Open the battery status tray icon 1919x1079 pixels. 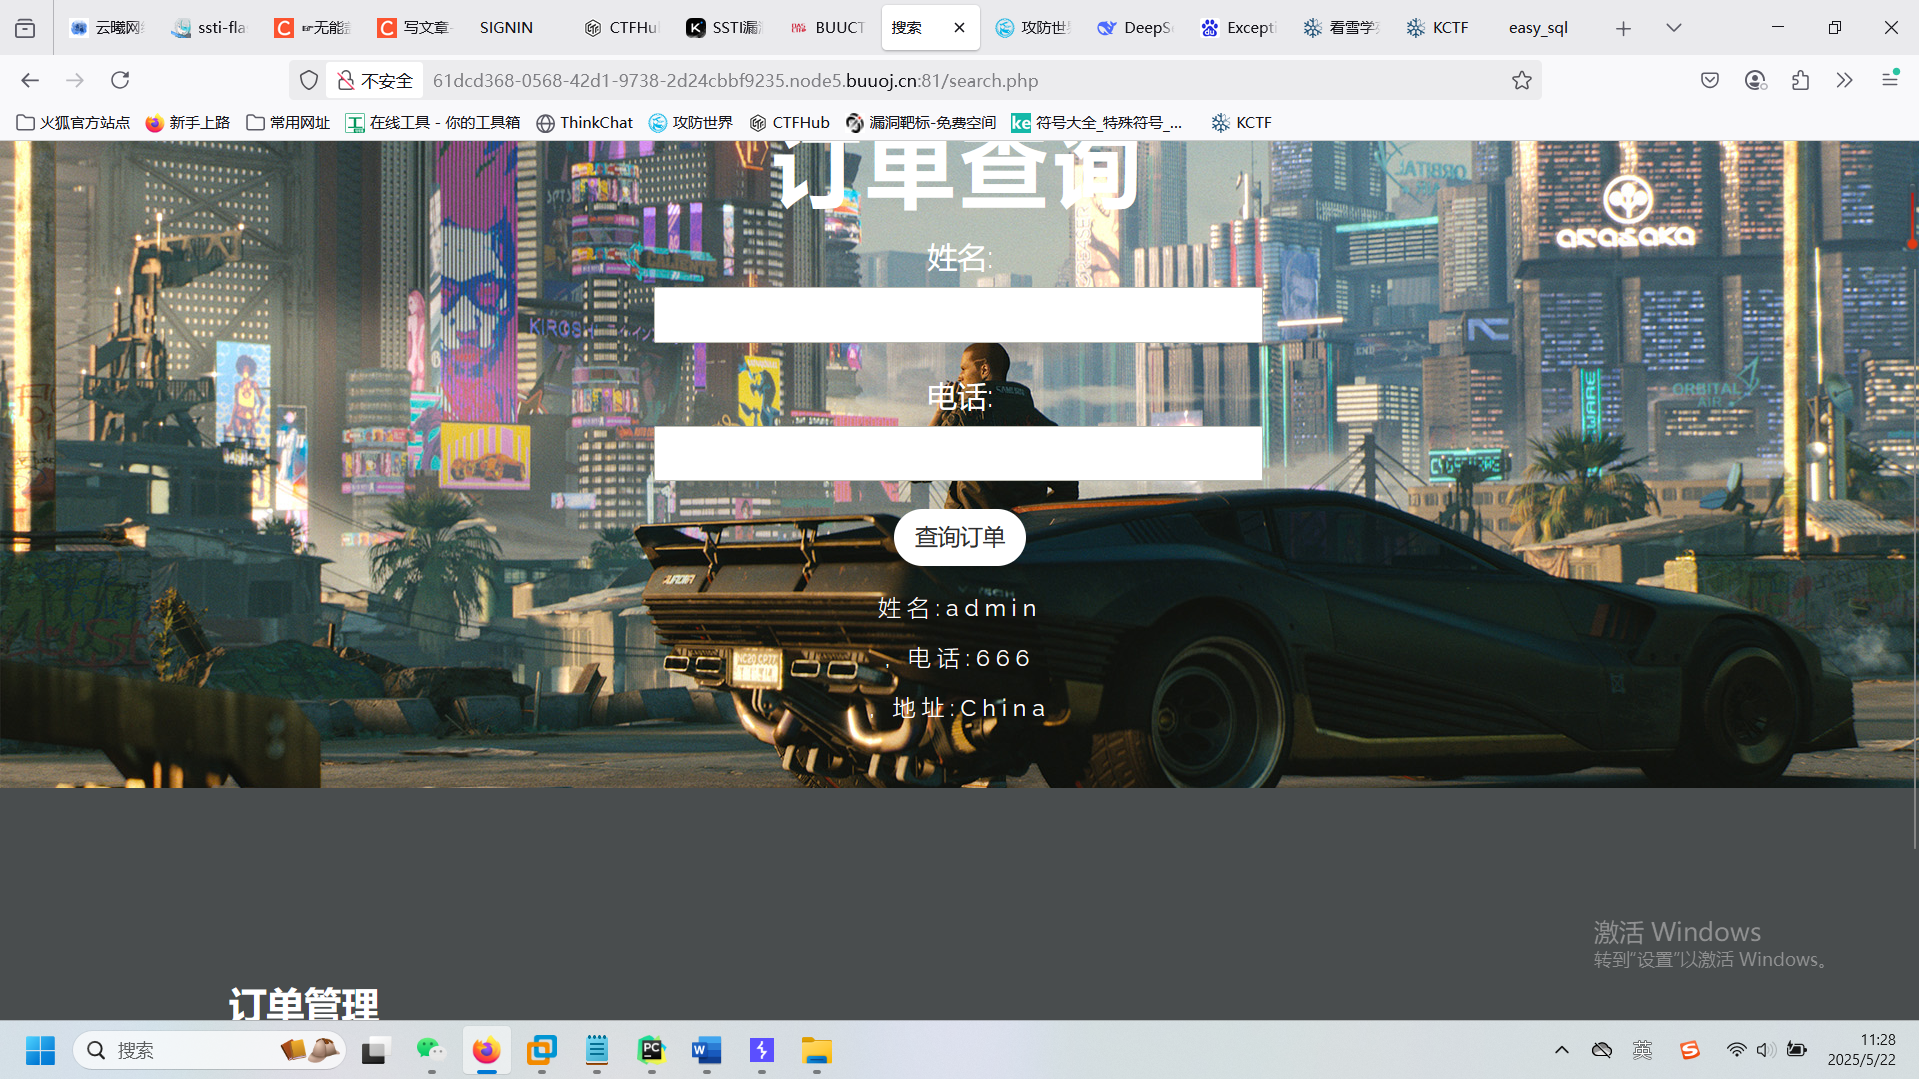1797,1050
